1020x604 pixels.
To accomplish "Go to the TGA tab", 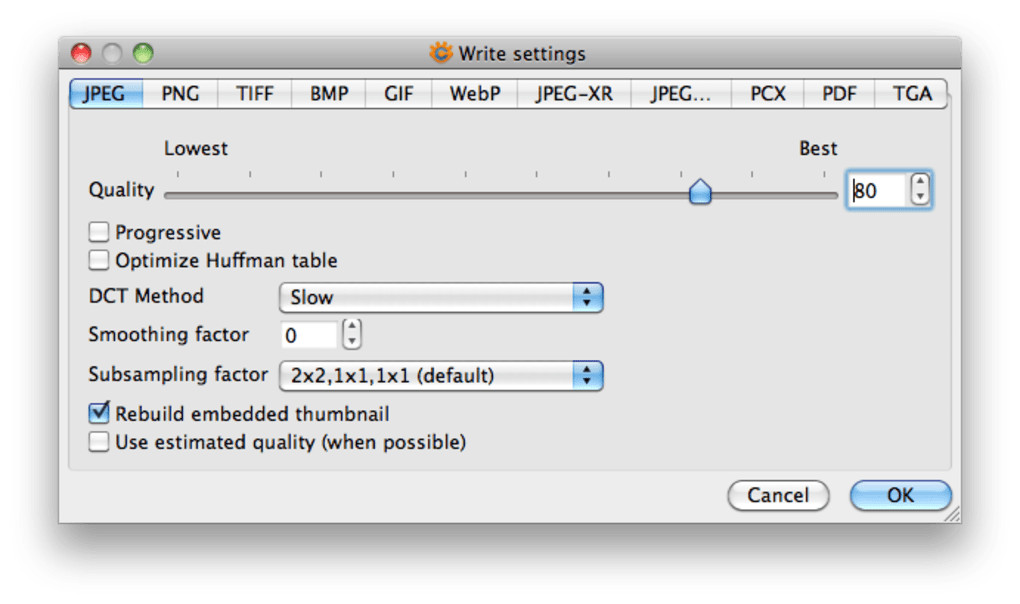I will point(912,94).
